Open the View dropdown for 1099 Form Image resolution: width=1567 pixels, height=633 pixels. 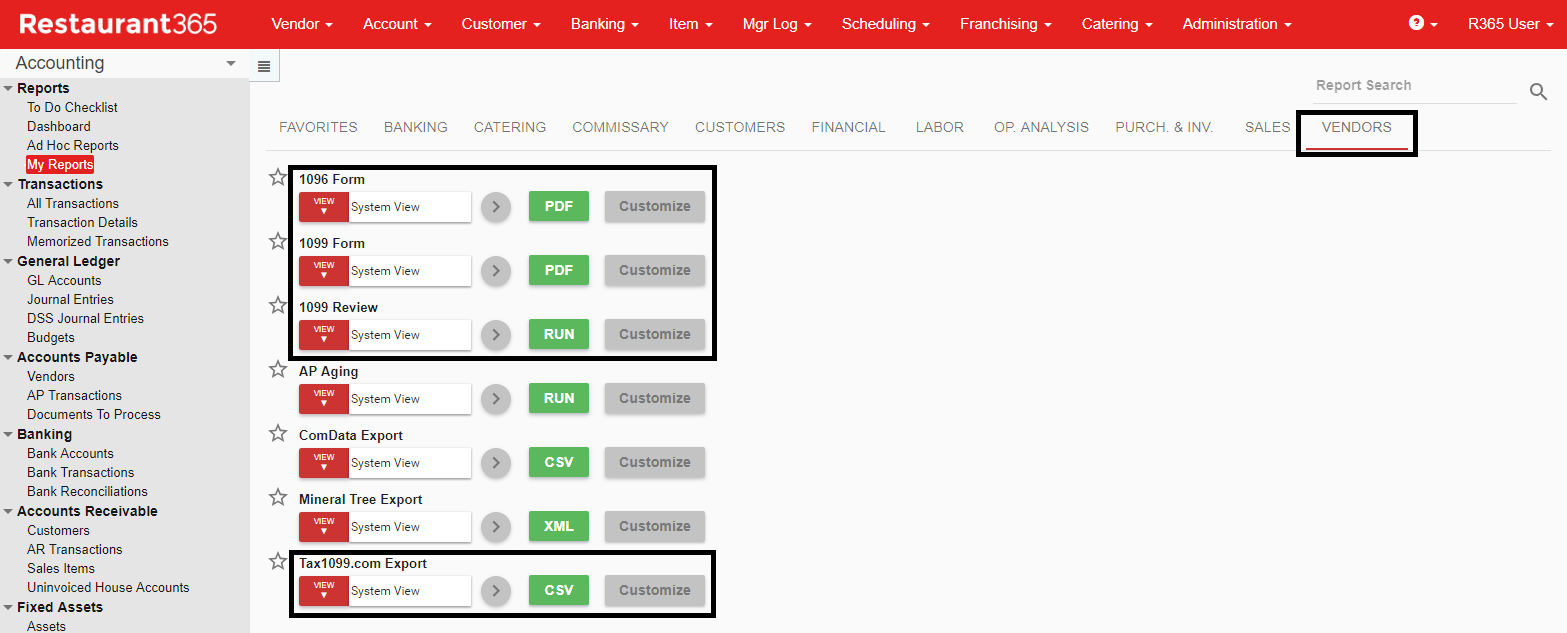(x=324, y=271)
